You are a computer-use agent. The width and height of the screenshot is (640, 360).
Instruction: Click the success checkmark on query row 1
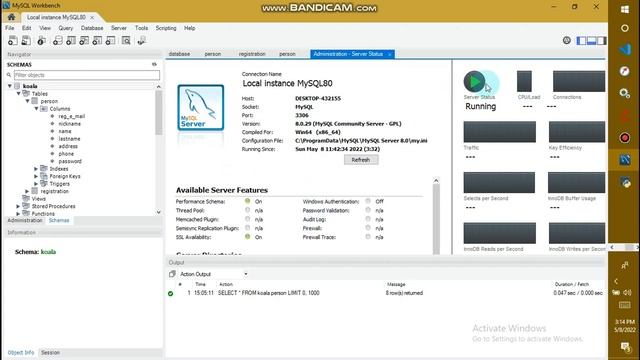tap(171, 293)
